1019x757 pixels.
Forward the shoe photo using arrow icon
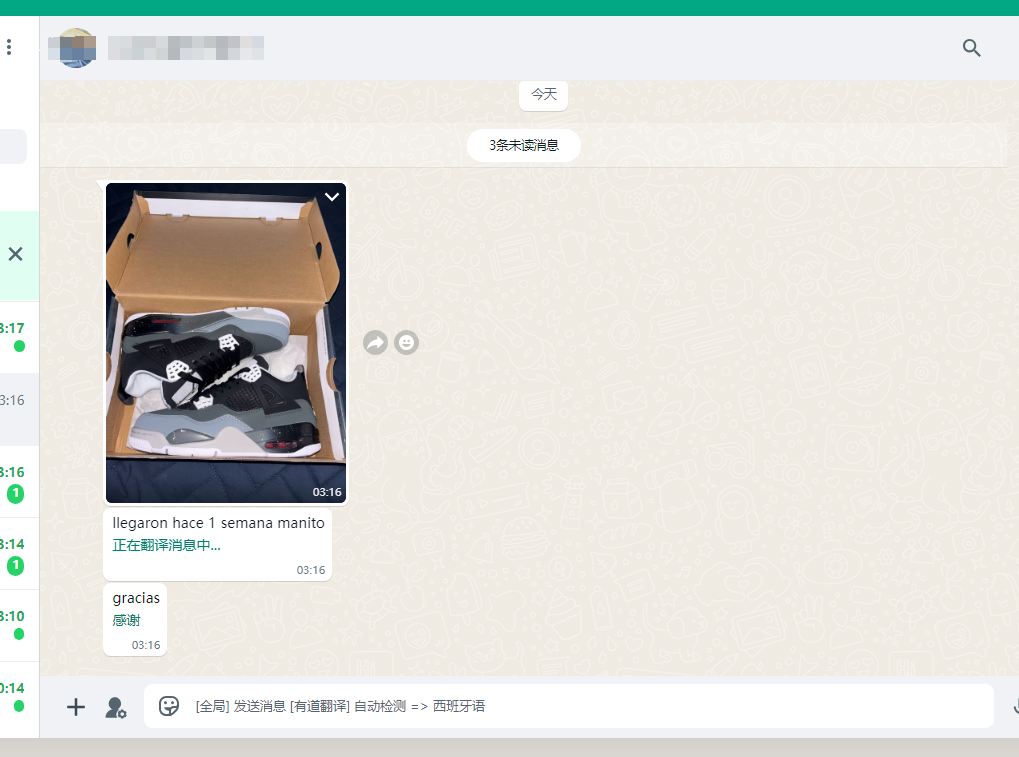(x=375, y=343)
